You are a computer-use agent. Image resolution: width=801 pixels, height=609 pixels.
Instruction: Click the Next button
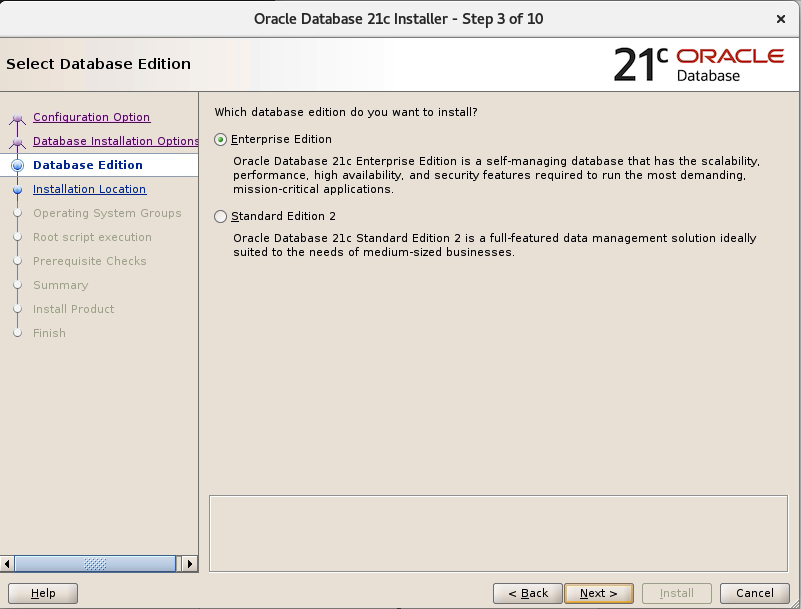click(x=598, y=593)
